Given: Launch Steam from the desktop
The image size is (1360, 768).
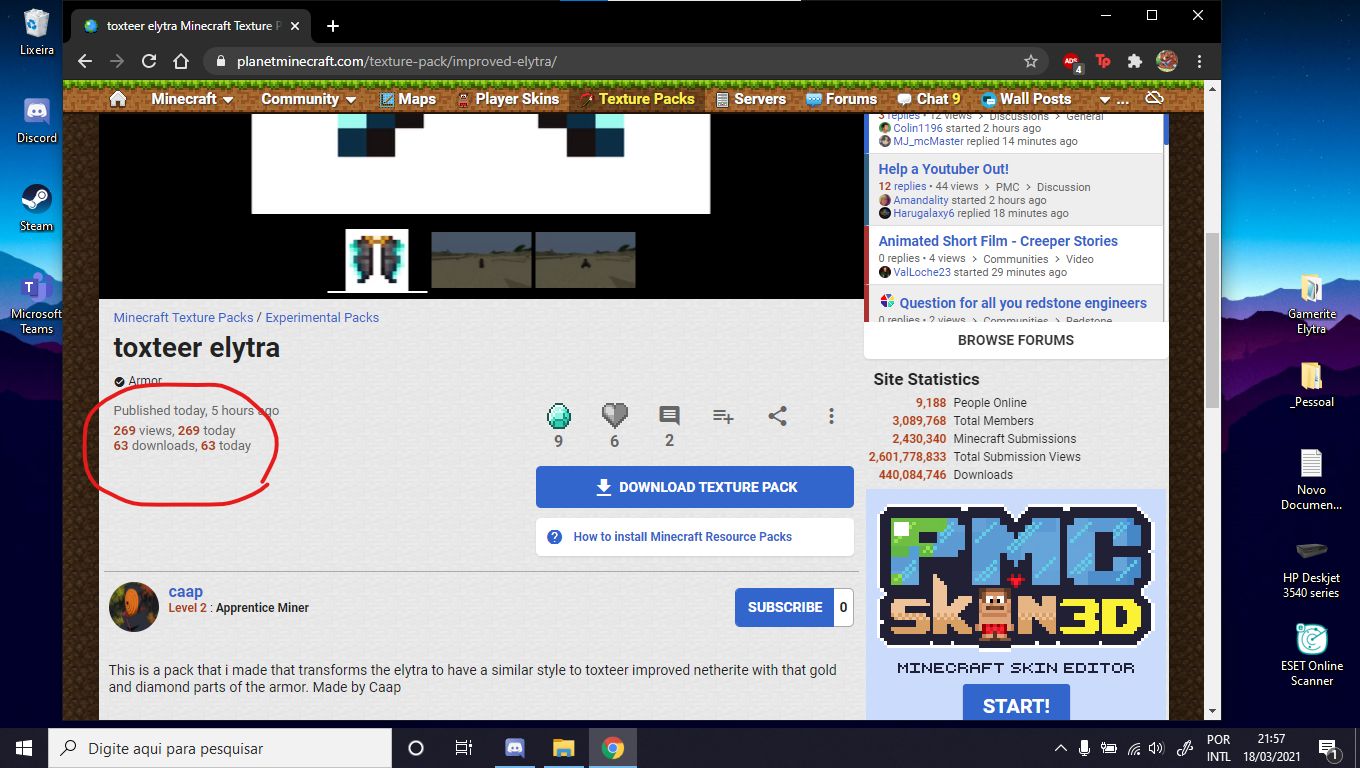Looking at the screenshot, I should [36, 200].
